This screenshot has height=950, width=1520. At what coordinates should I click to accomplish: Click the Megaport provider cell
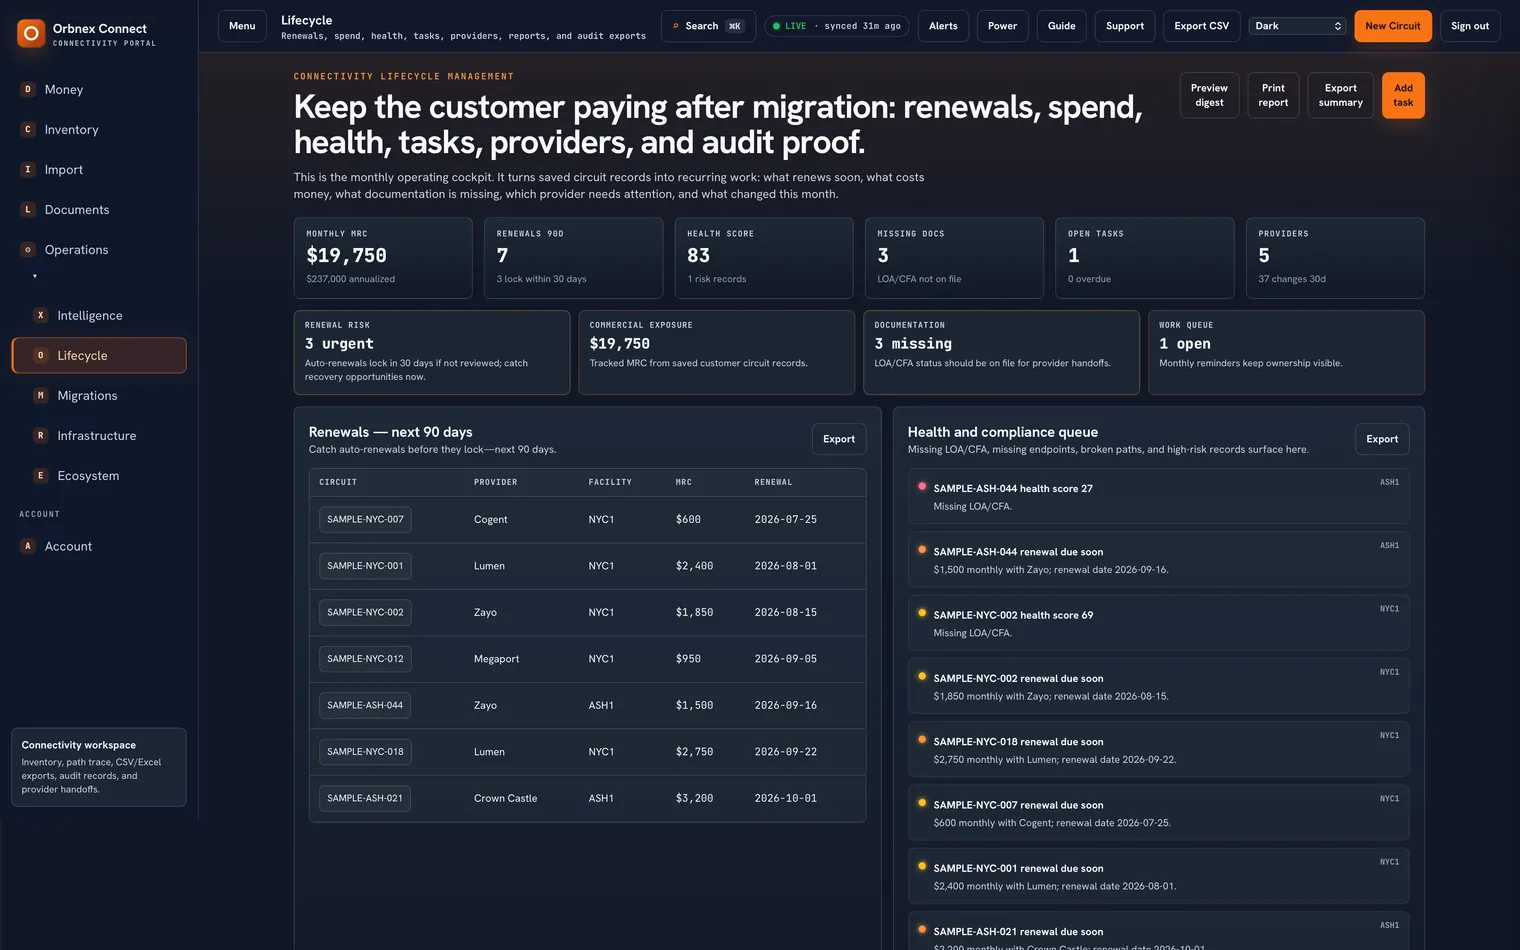496,659
